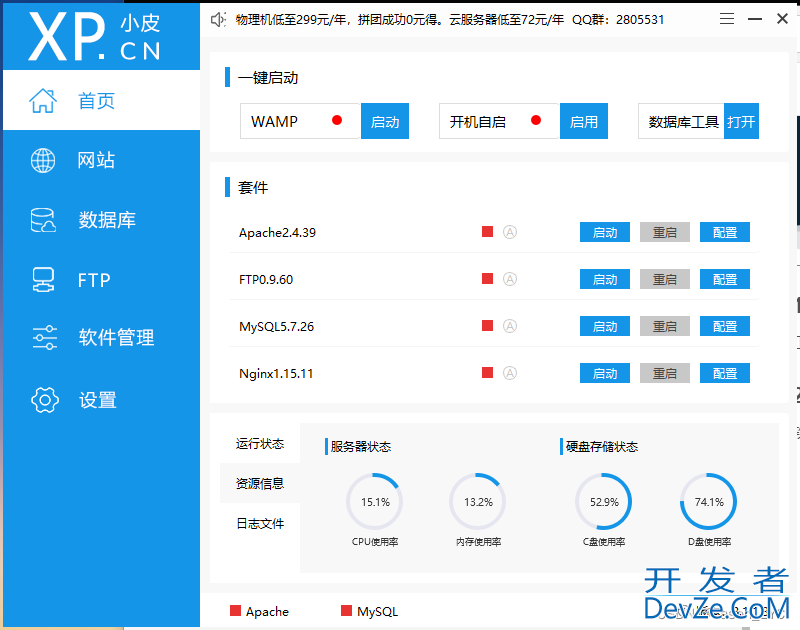This screenshot has height=630, width=800.
Task: Open 软件管理 software management
Action: click(x=102, y=337)
